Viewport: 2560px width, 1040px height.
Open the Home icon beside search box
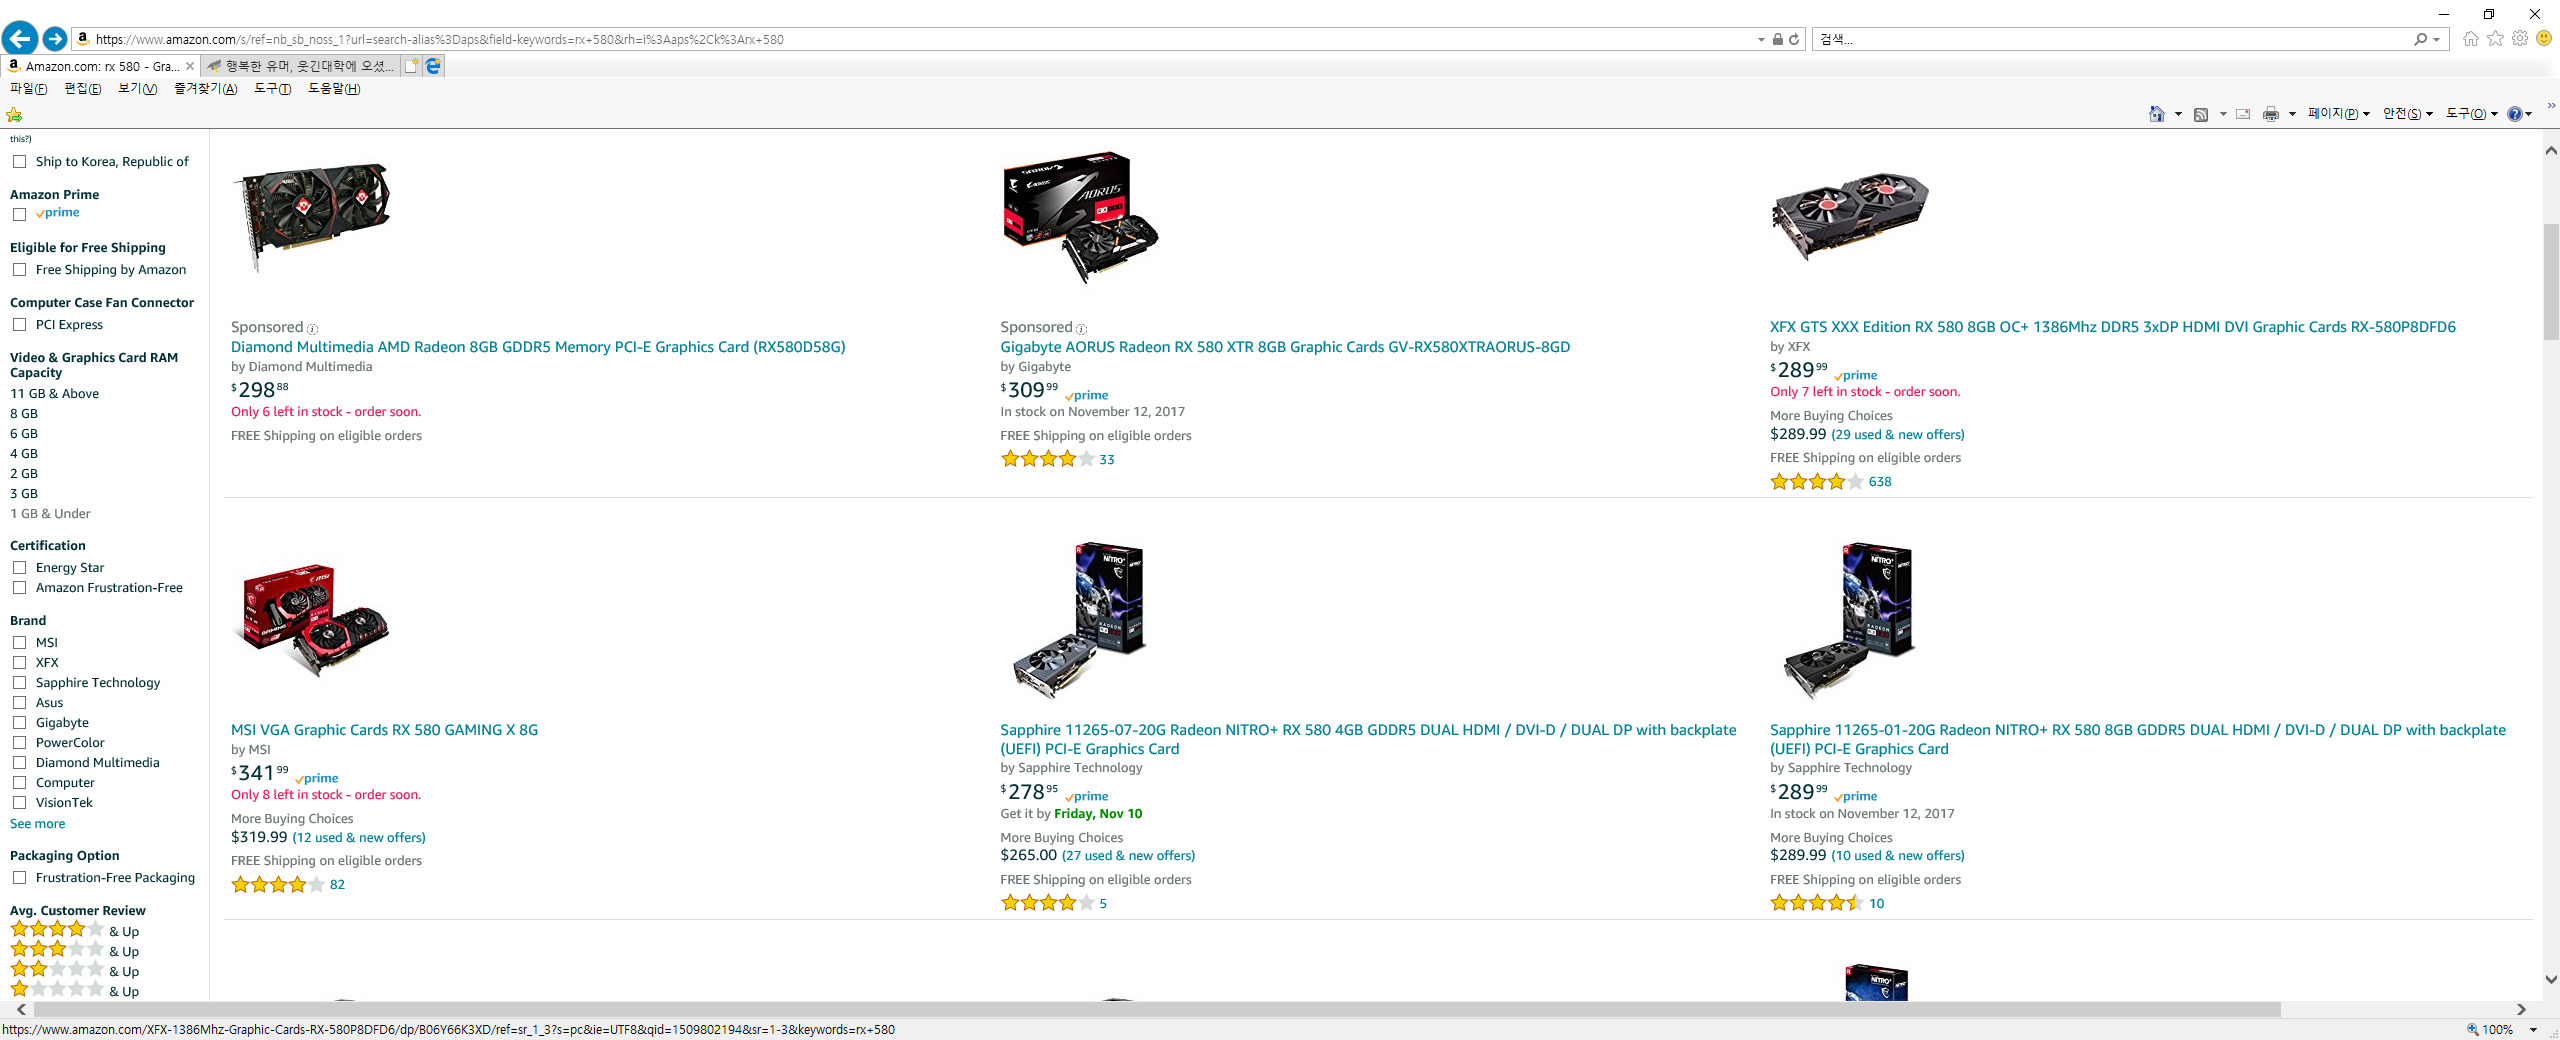tap(2471, 39)
